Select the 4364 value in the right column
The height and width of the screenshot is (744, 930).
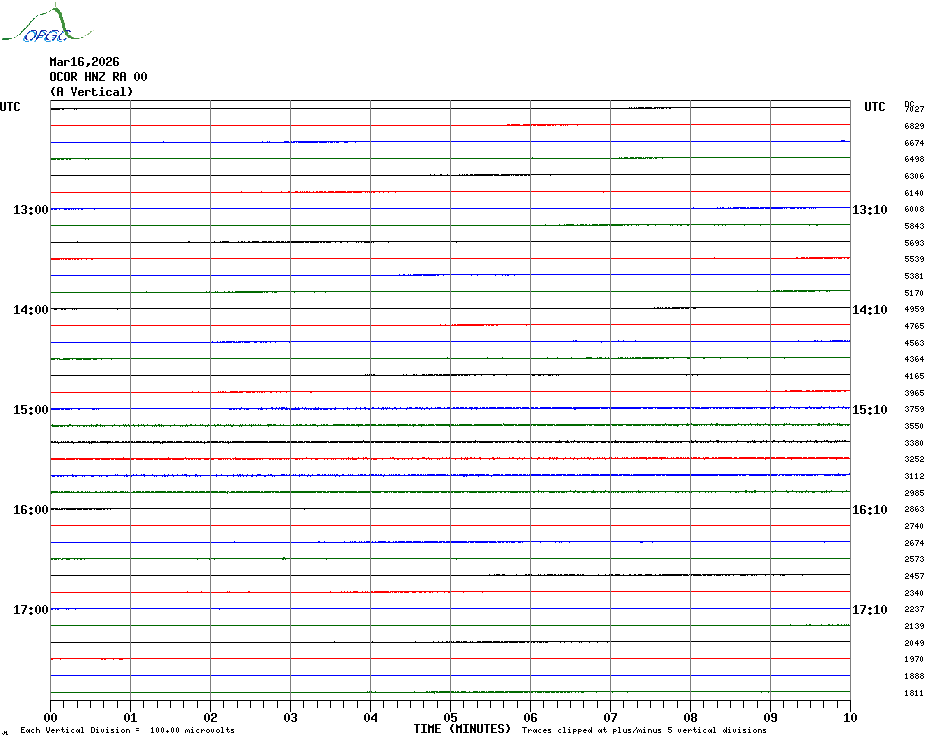(x=914, y=360)
